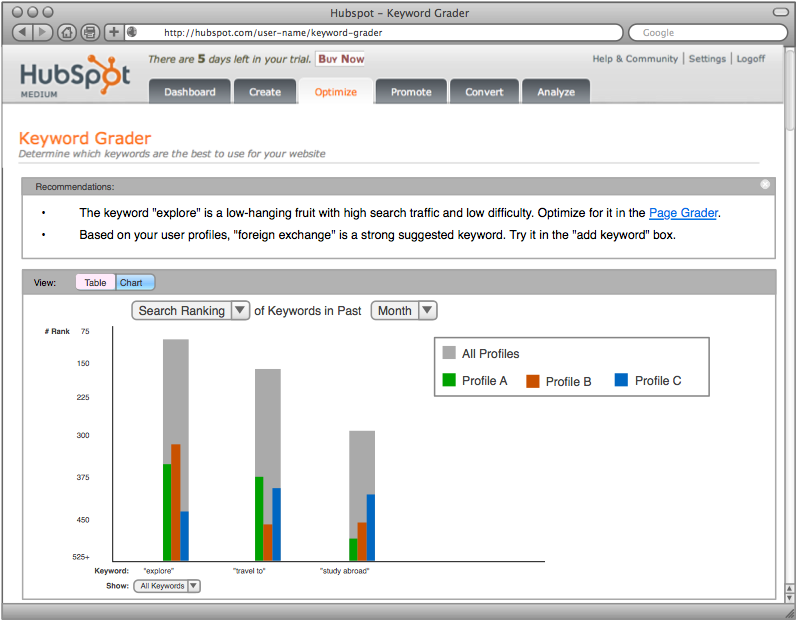This screenshot has height=620, width=797.
Task: Switch to the Analyze tab
Action: coord(556,92)
